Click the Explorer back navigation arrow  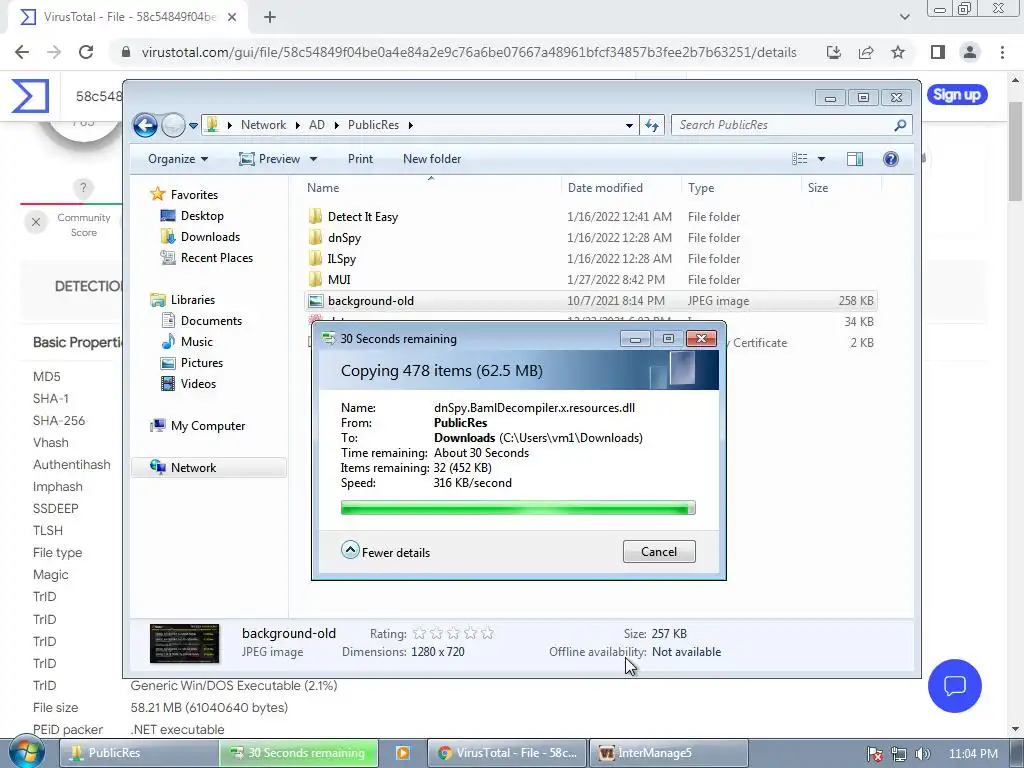(145, 125)
